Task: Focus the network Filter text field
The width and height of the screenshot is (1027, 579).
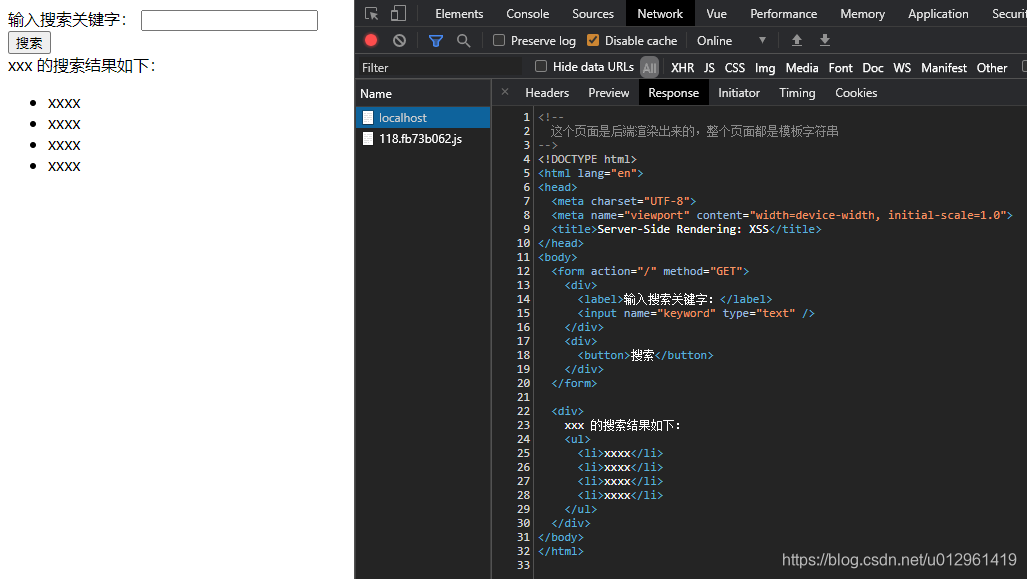Action: click(x=440, y=67)
